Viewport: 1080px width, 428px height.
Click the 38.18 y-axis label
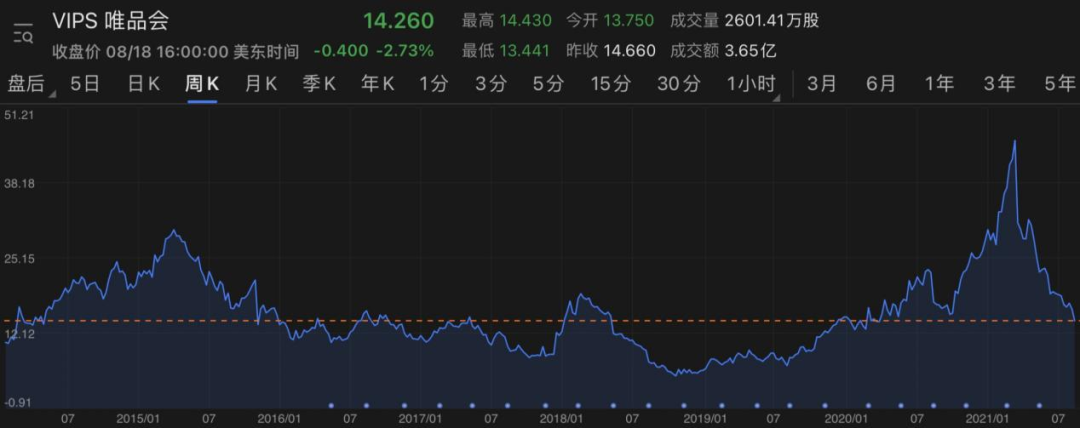18,183
